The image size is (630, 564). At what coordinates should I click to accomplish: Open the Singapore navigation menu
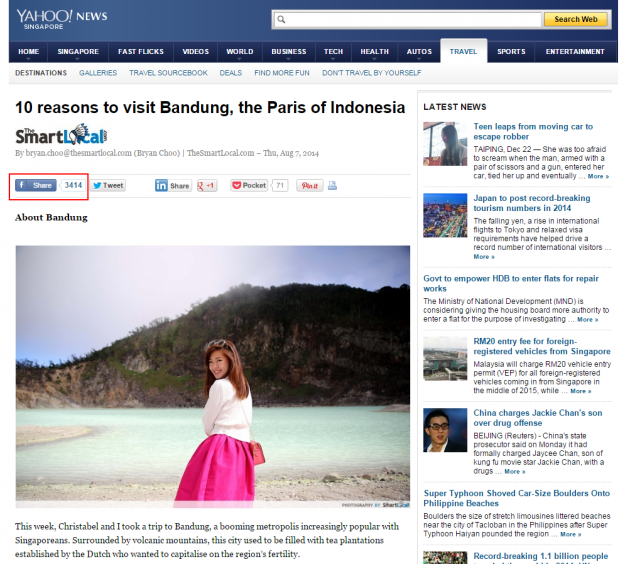tap(78, 52)
